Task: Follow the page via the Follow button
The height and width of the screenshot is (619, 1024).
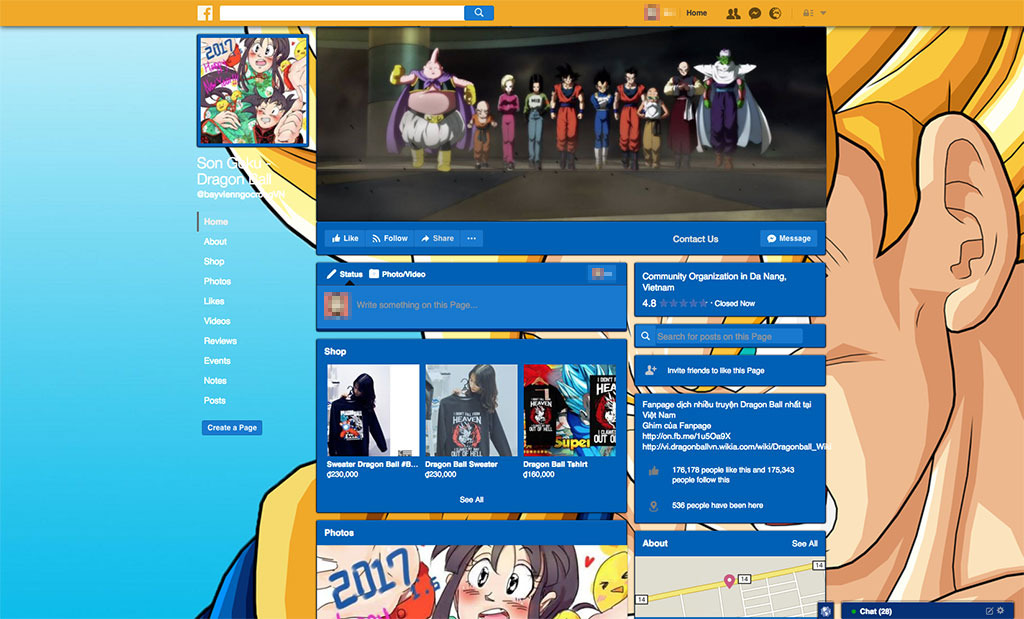Action: (x=390, y=238)
